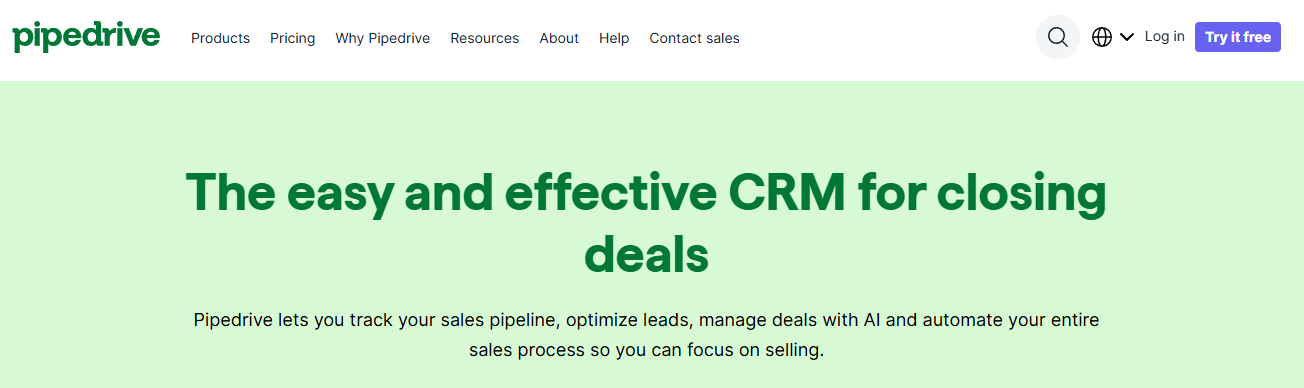
Task: Open the Products menu
Action: (x=220, y=38)
